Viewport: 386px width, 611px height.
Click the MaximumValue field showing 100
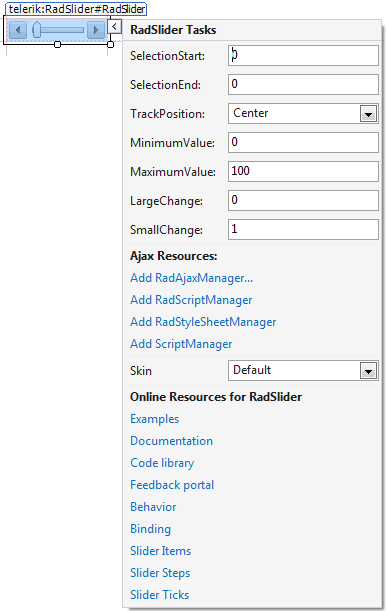click(x=303, y=171)
